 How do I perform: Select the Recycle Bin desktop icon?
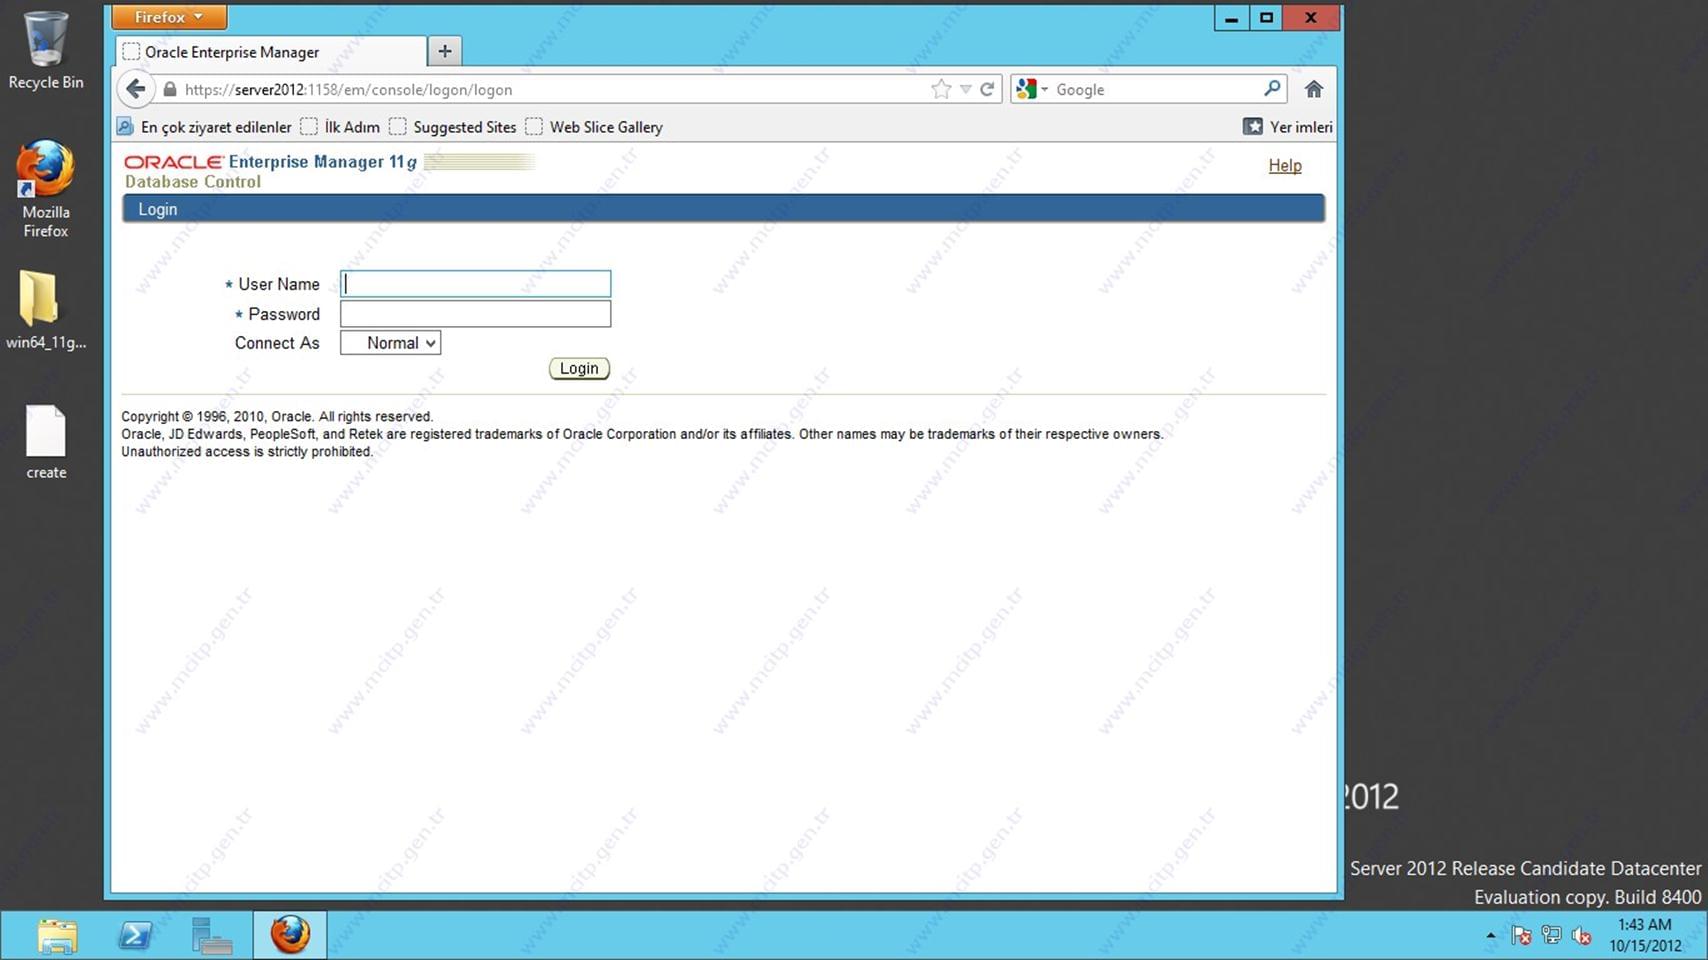coord(46,50)
